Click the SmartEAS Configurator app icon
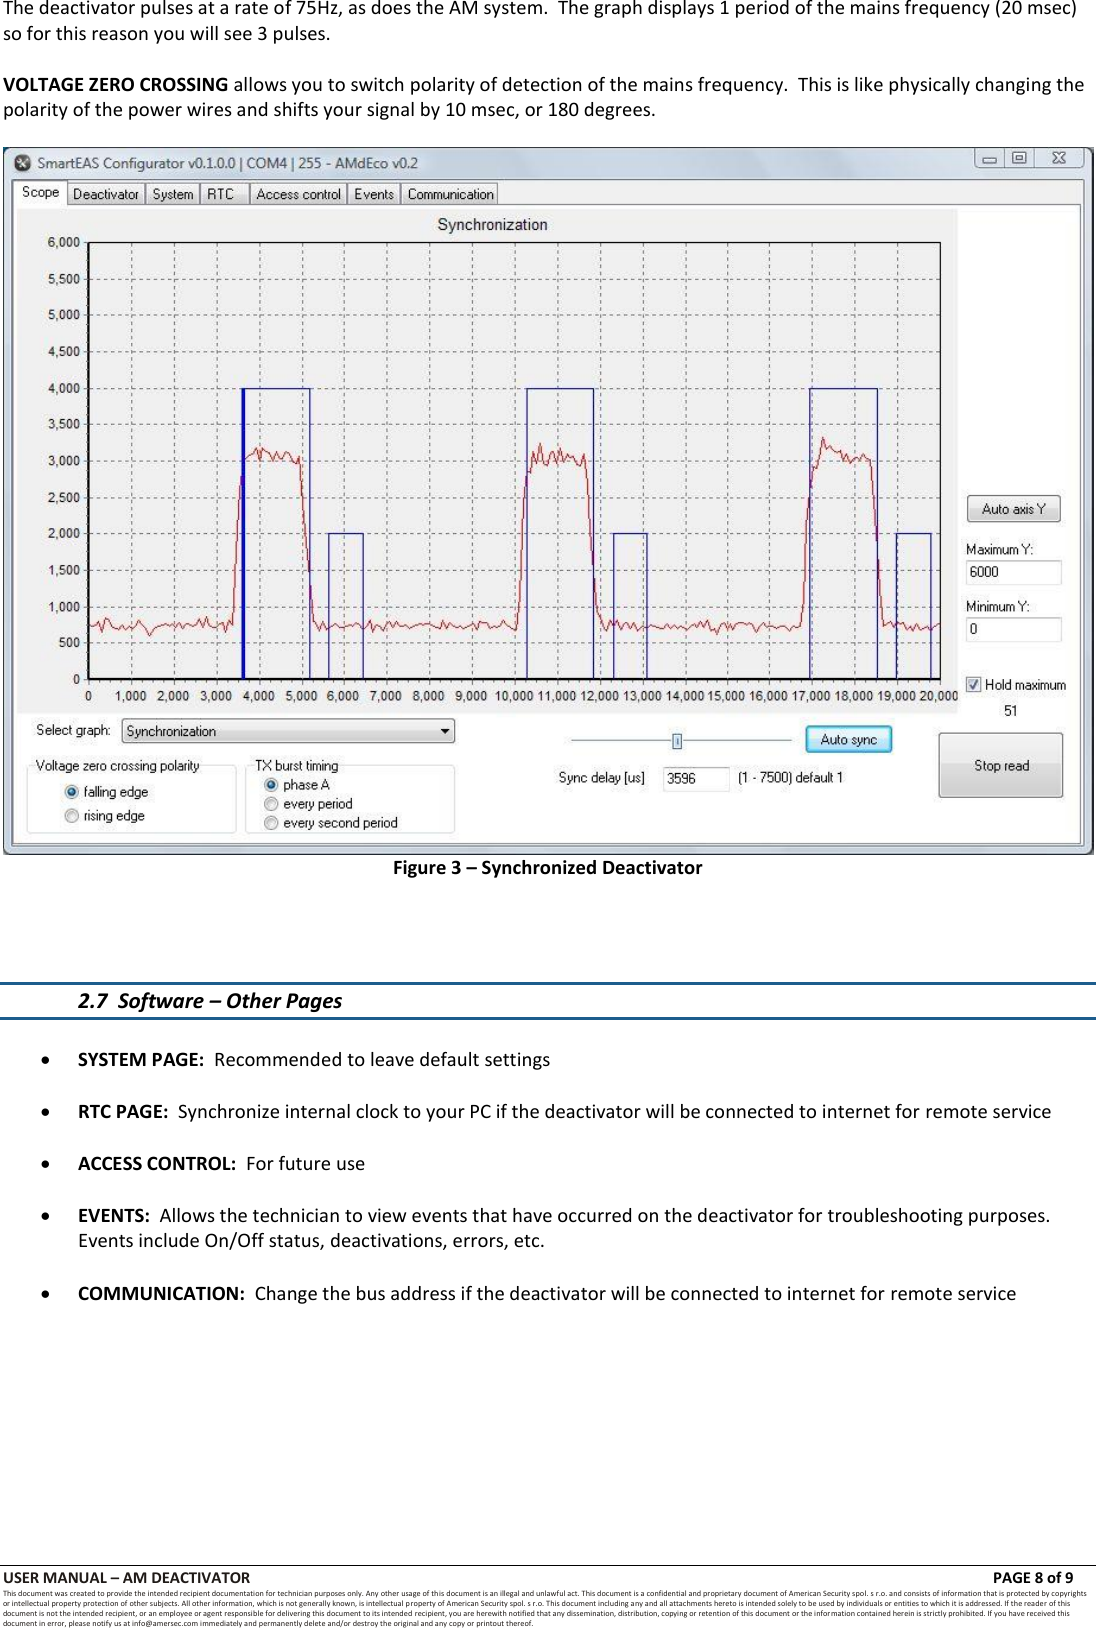The height and width of the screenshot is (1628, 1096). (x=22, y=163)
